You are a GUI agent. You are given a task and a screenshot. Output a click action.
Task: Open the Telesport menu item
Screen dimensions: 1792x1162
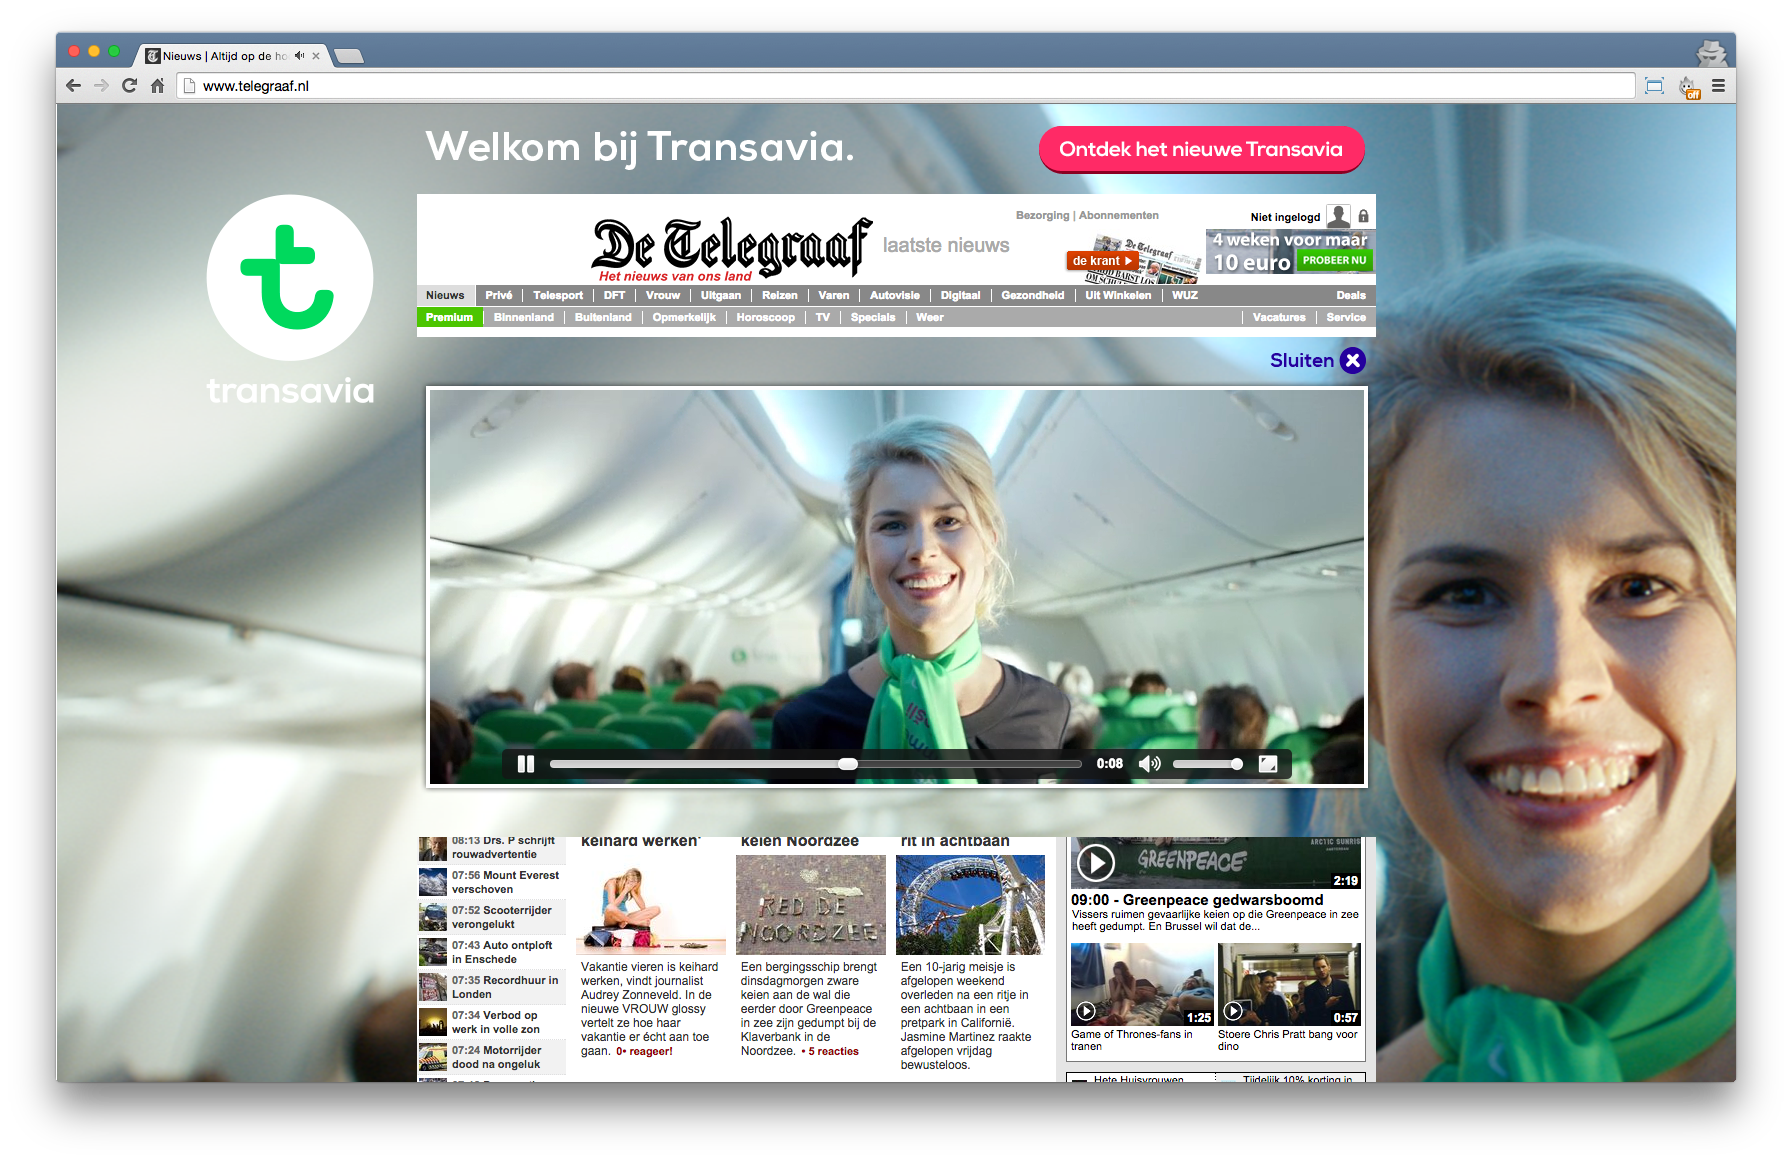558,295
